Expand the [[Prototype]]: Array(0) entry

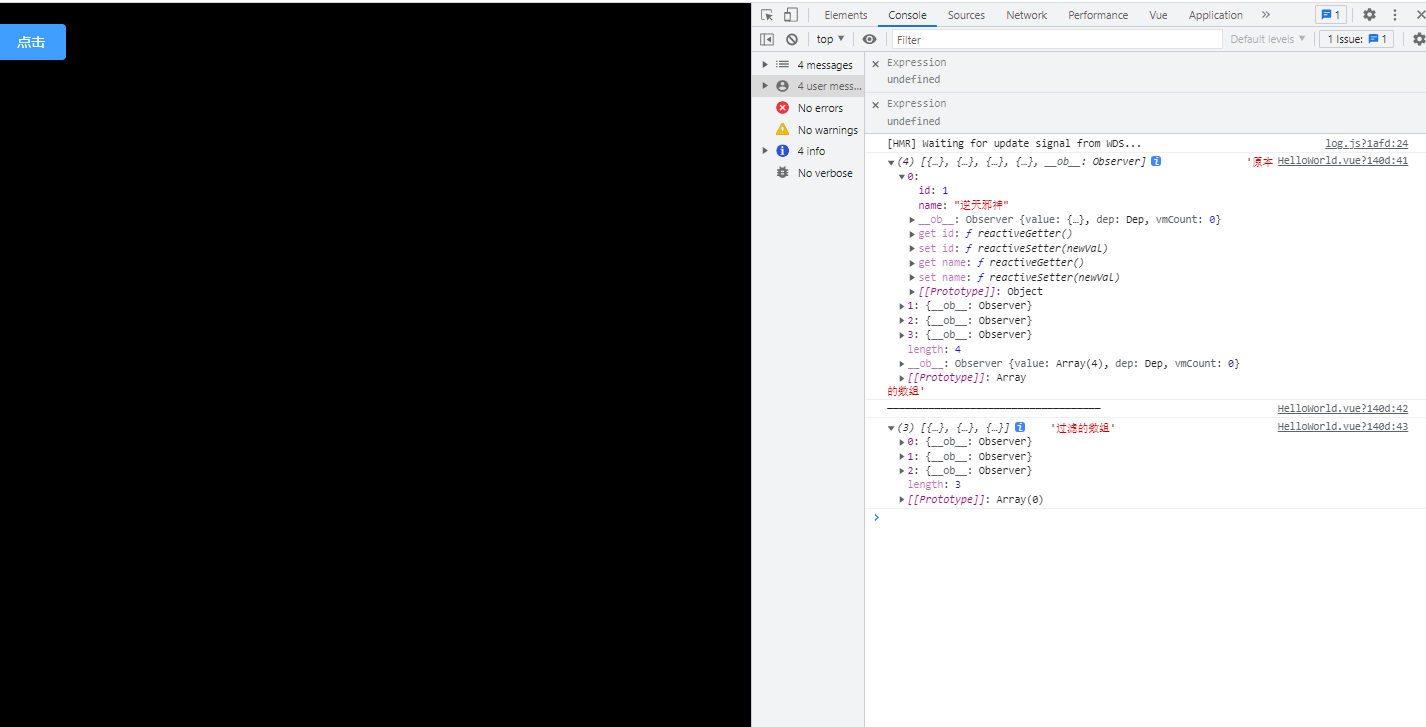click(x=902, y=500)
